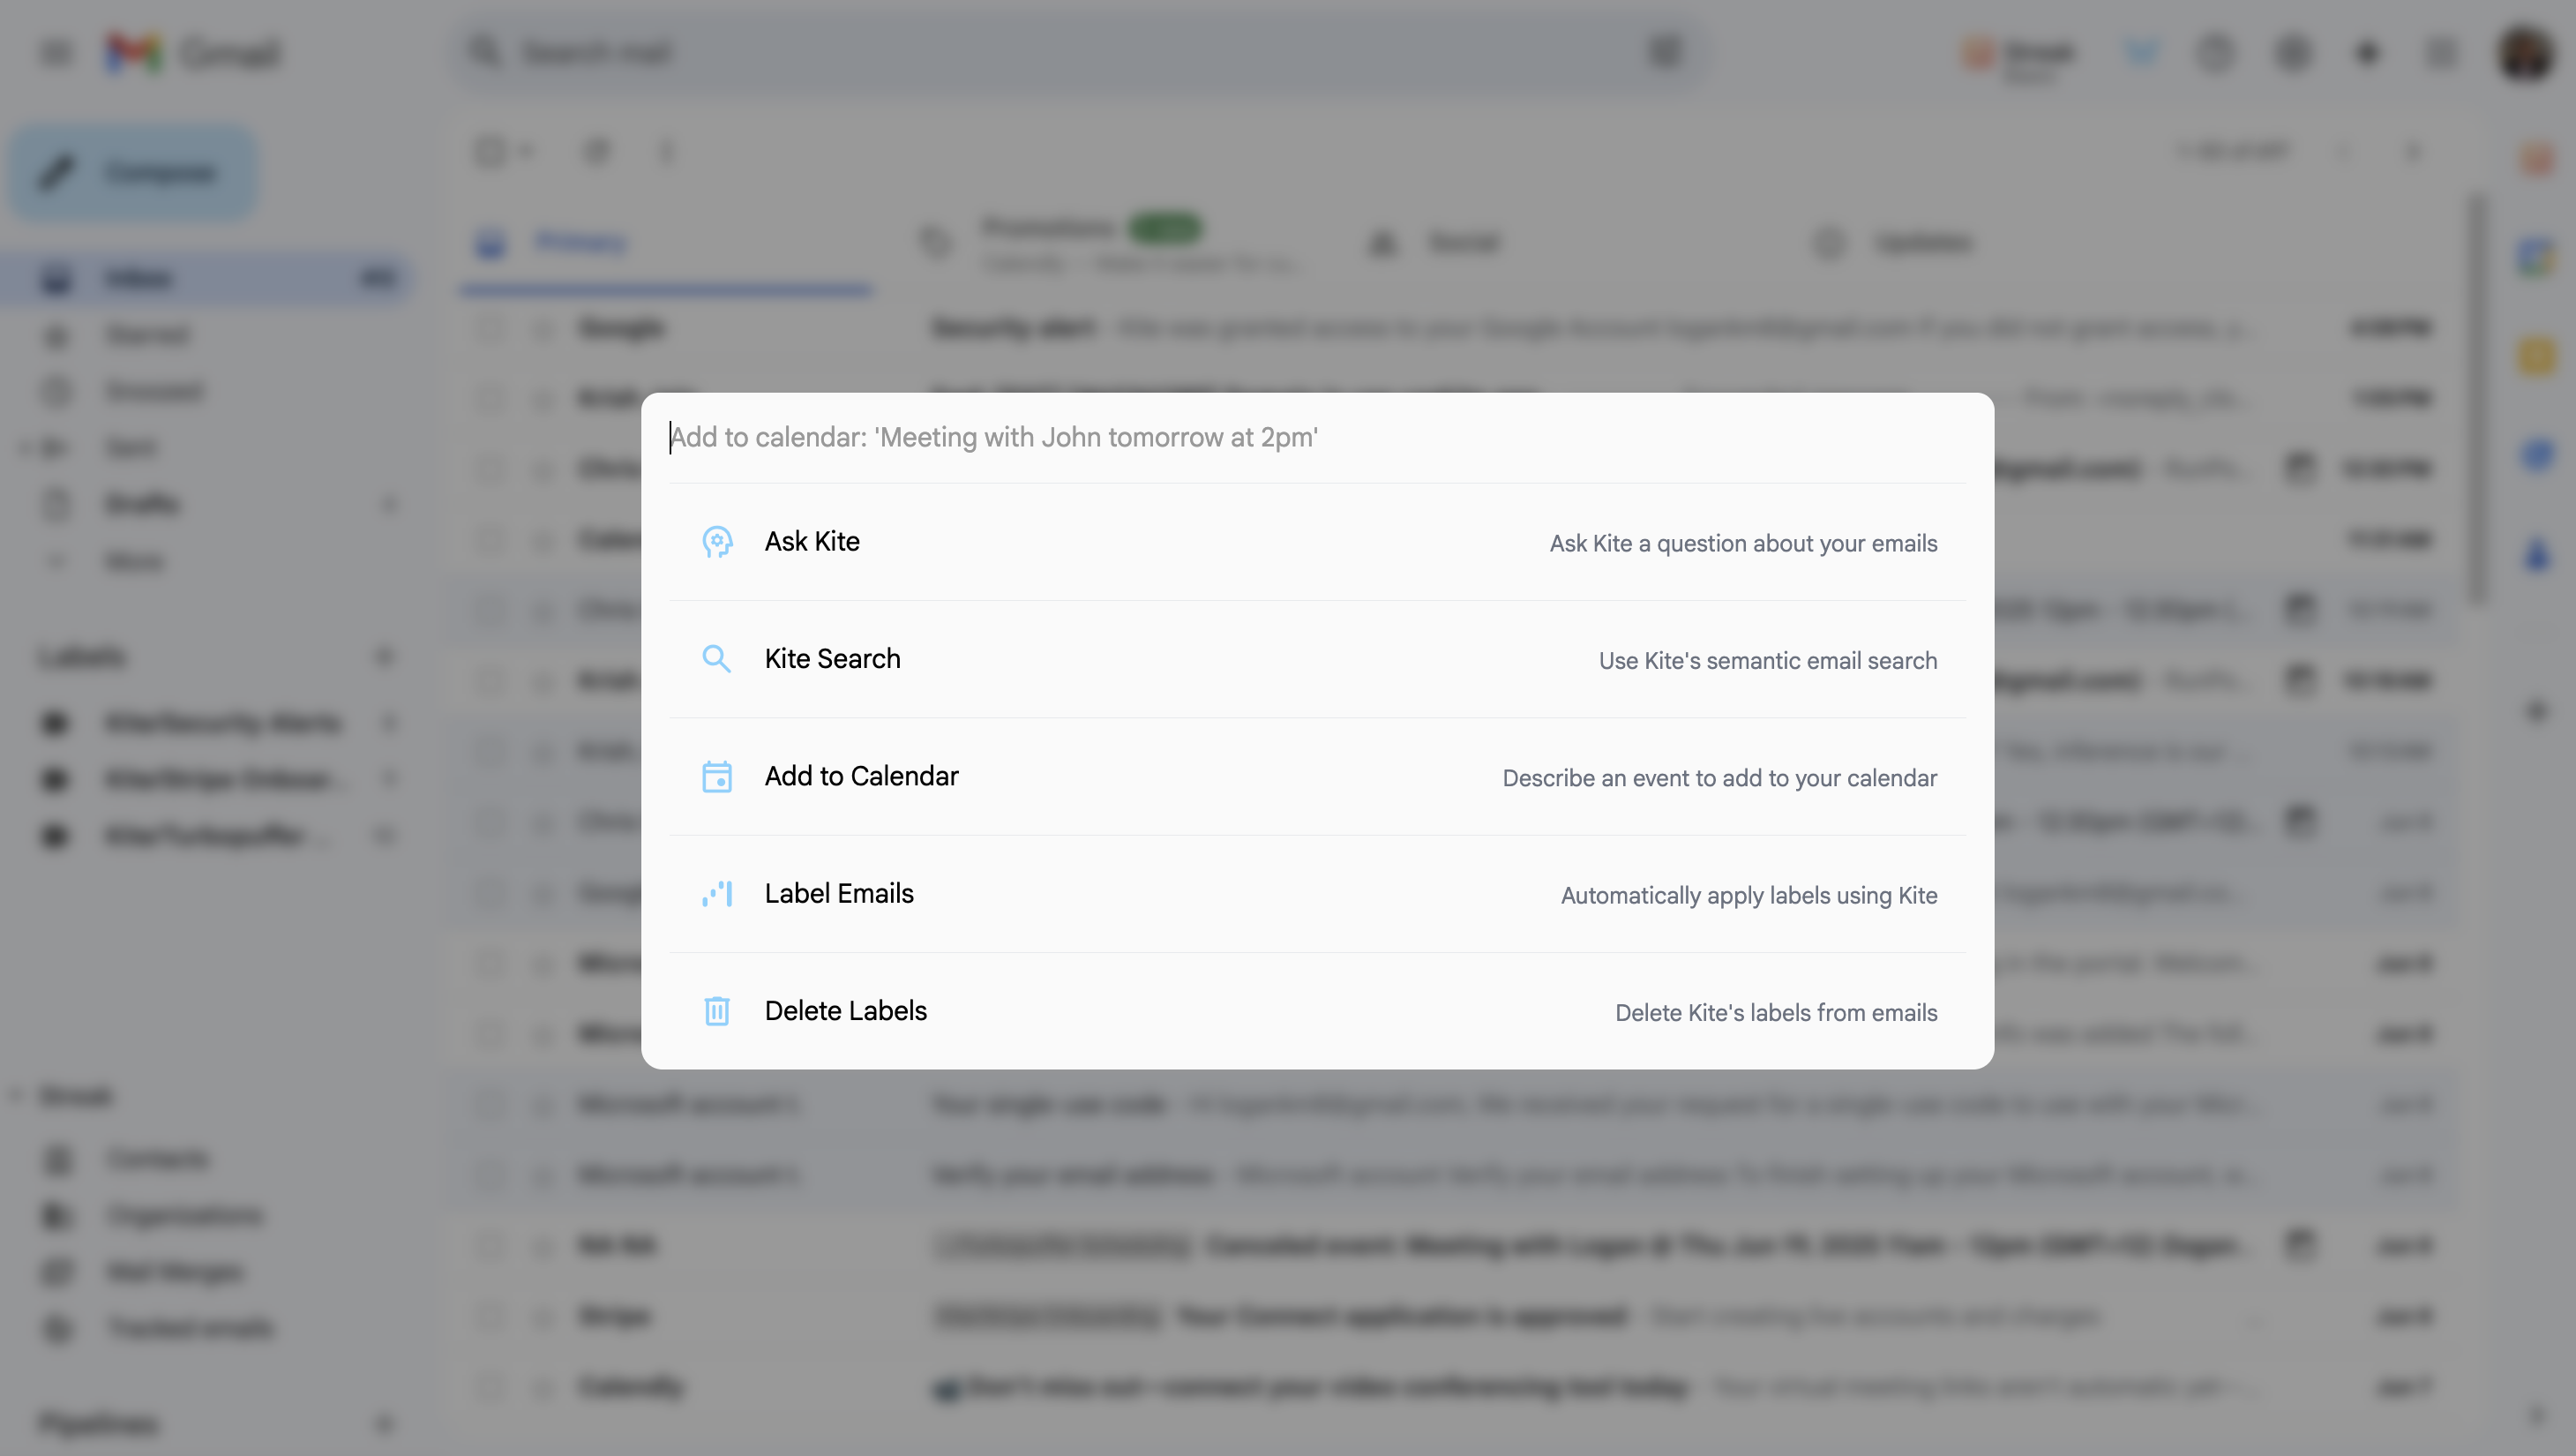Click the Ask Kite head icon
Screen dimensions: 2576x1456
pyautogui.click(x=716, y=542)
